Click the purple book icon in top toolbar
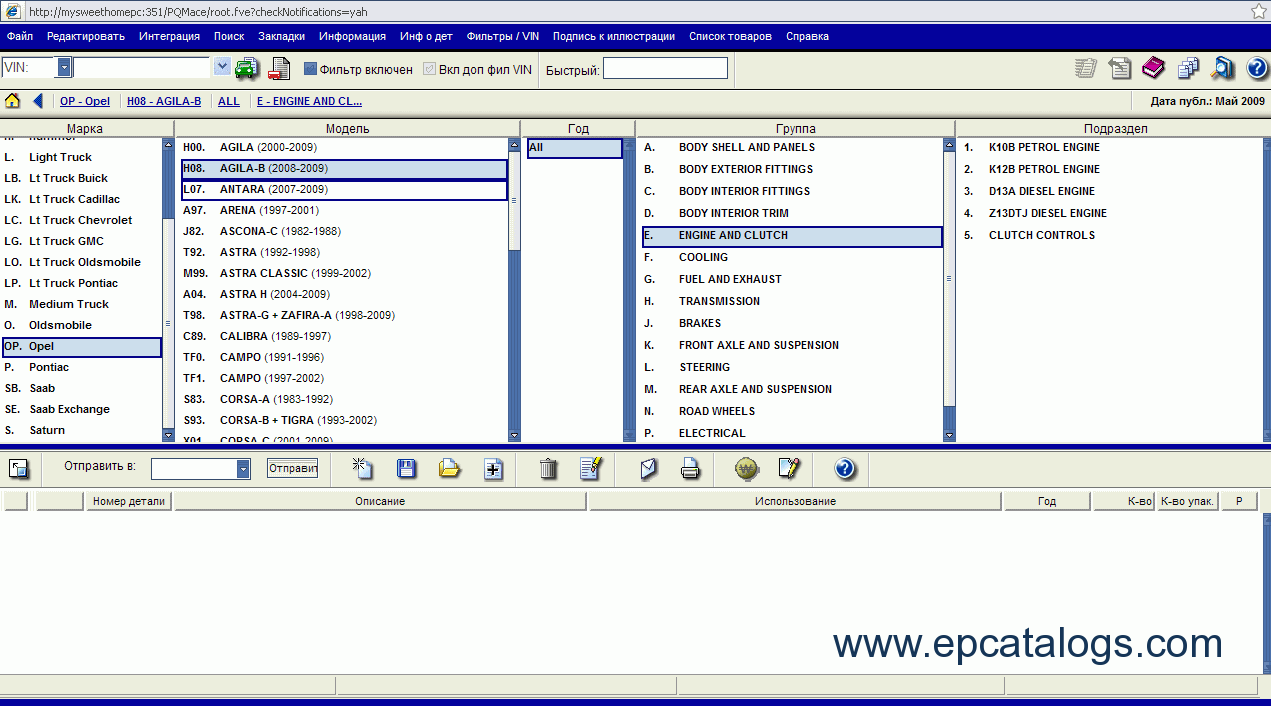 tap(1153, 68)
